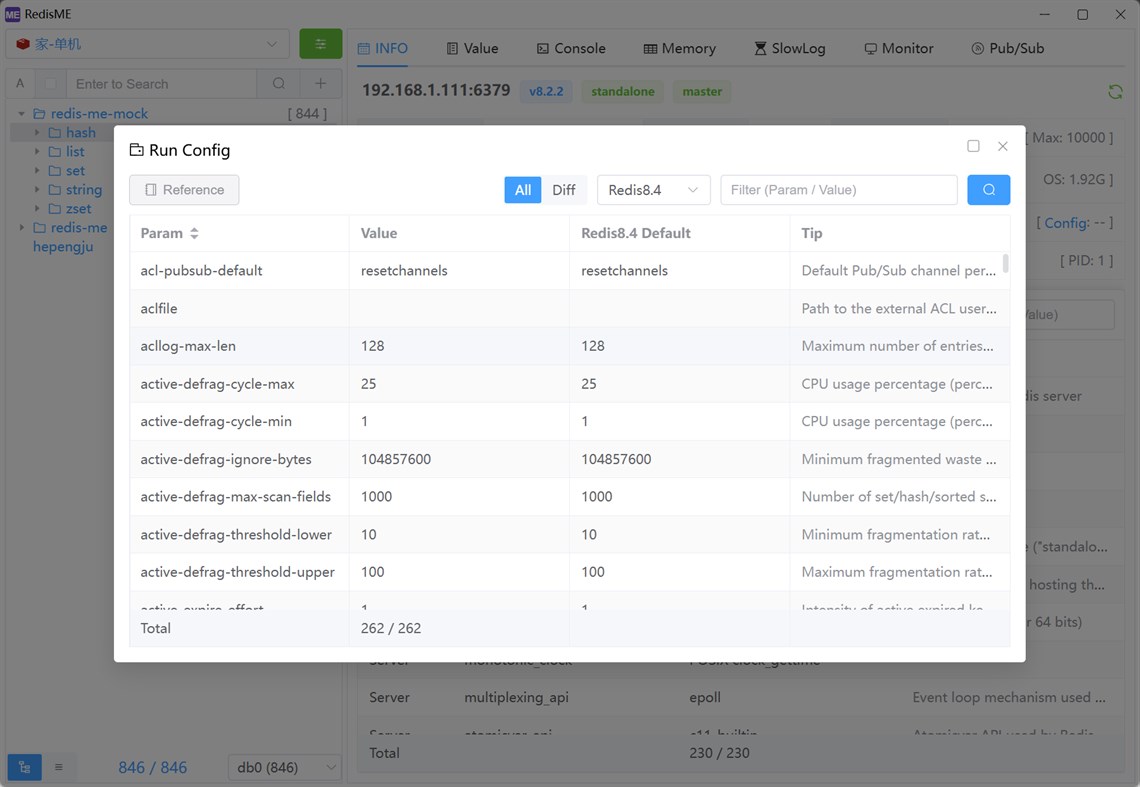Click the hash folder icon

tap(55, 132)
